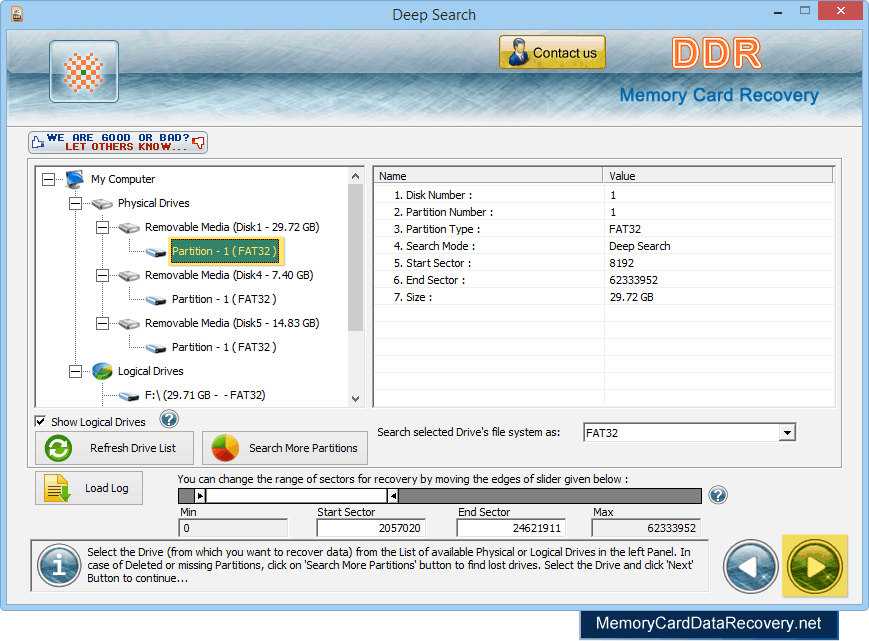The height and width of the screenshot is (641, 869).
Task: Click the app icon in title bar
Action: tap(17, 14)
